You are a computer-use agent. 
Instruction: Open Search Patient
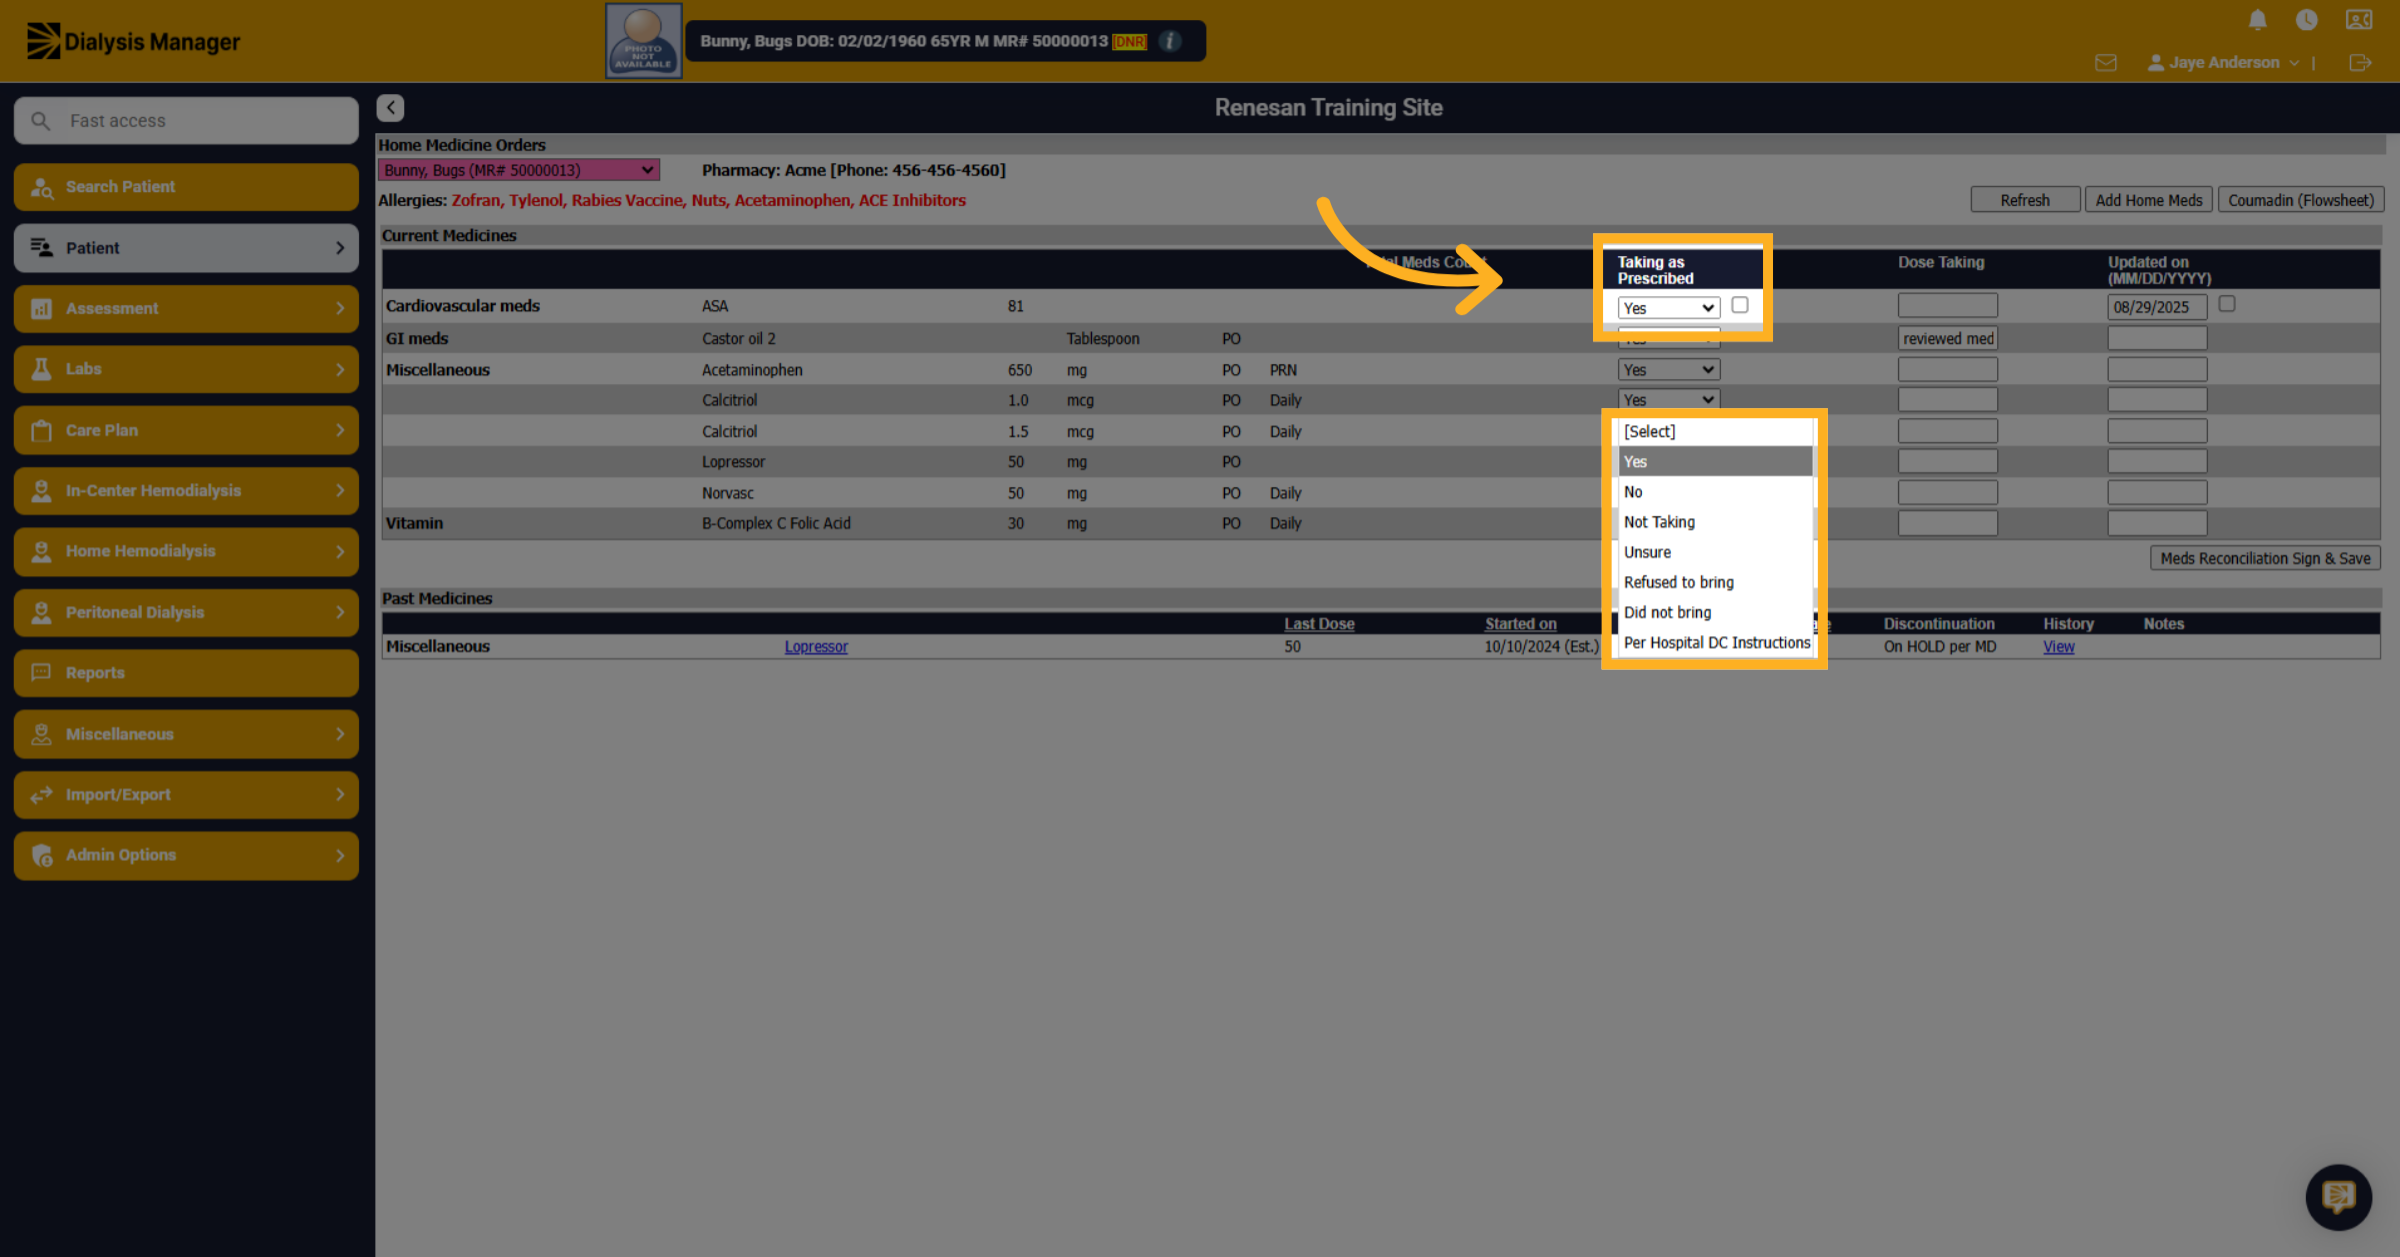pyautogui.click(x=186, y=187)
